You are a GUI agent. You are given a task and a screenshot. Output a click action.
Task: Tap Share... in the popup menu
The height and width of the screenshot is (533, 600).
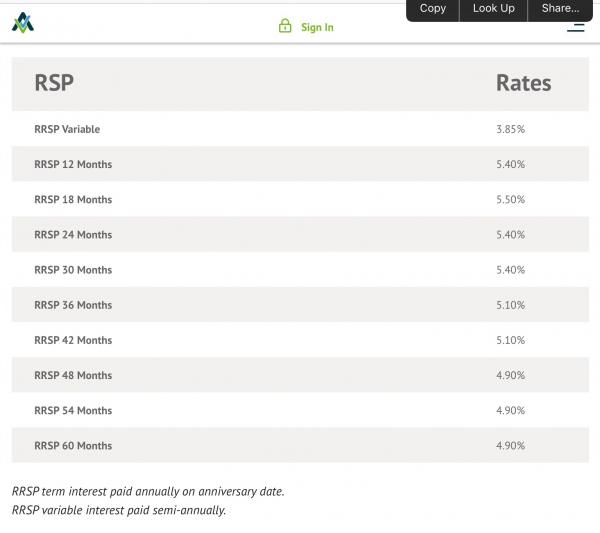click(x=560, y=9)
